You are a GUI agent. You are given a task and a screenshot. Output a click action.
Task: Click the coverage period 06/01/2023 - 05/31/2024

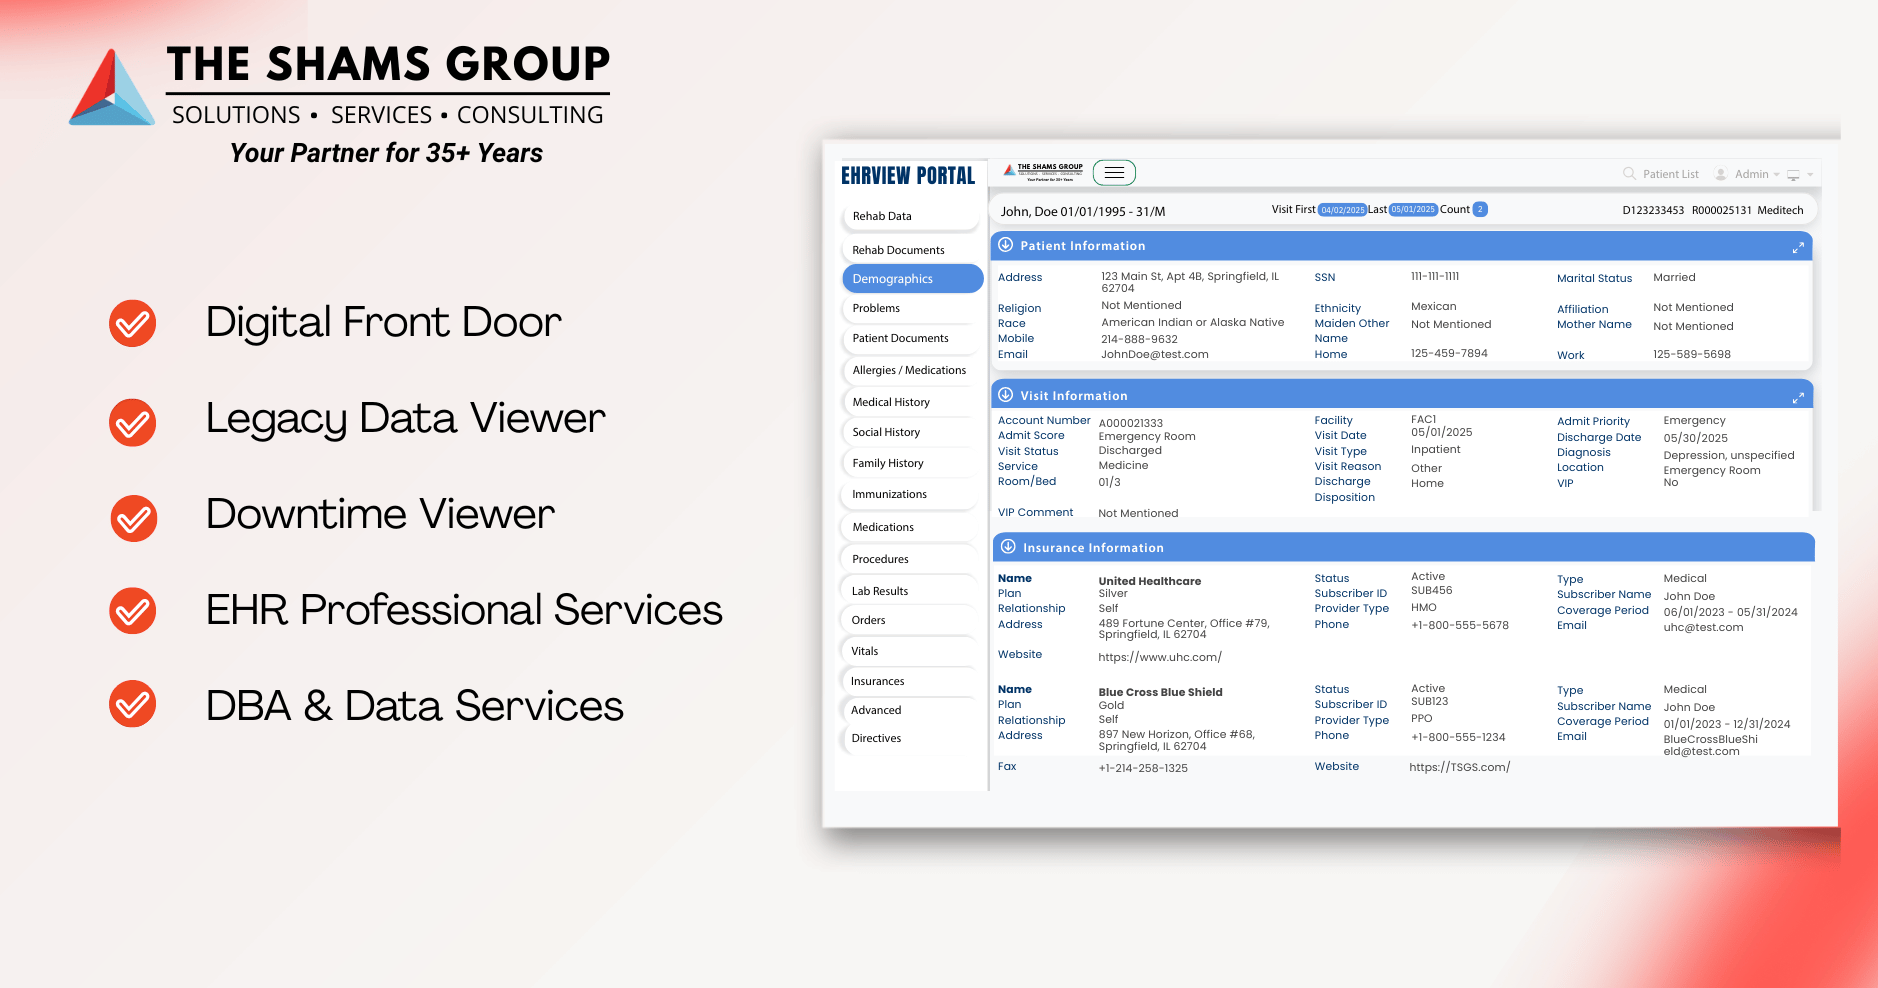1730,612
